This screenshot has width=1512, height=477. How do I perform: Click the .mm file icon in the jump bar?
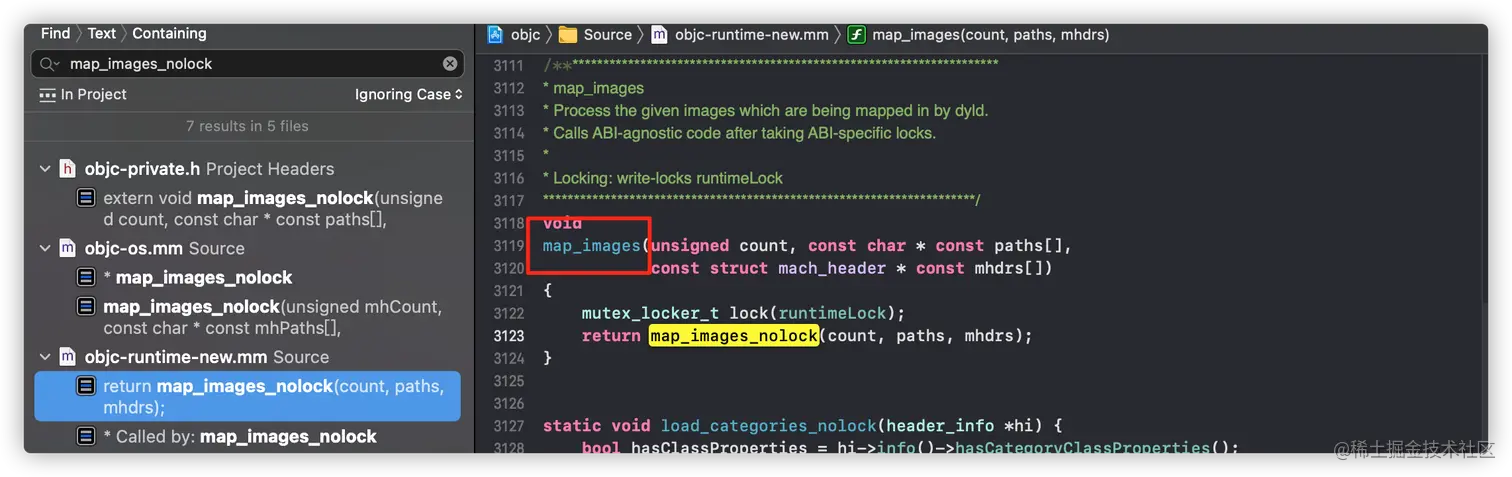(659, 35)
